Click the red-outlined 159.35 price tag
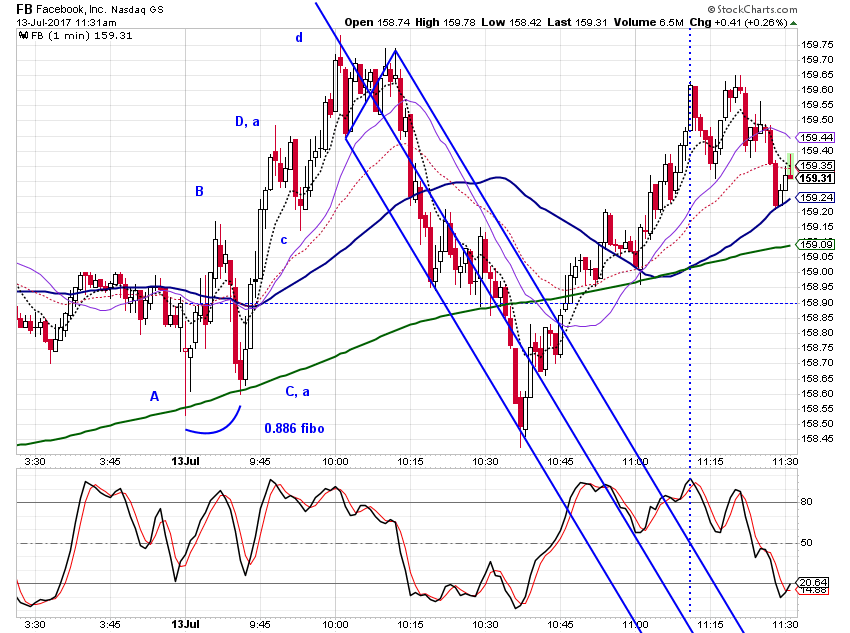 (x=815, y=165)
